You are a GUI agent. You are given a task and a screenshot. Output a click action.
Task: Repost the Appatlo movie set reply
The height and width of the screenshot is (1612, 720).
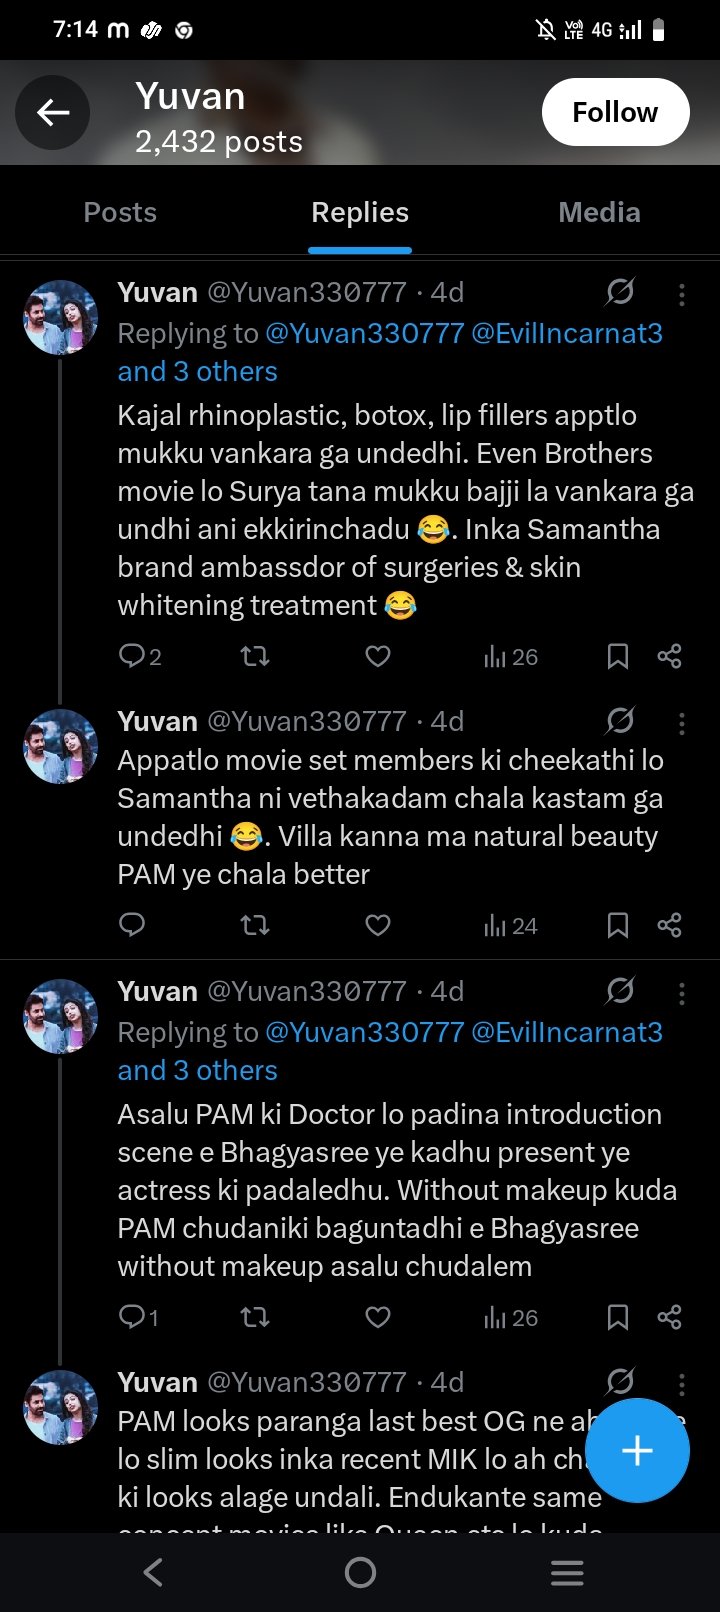(255, 925)
